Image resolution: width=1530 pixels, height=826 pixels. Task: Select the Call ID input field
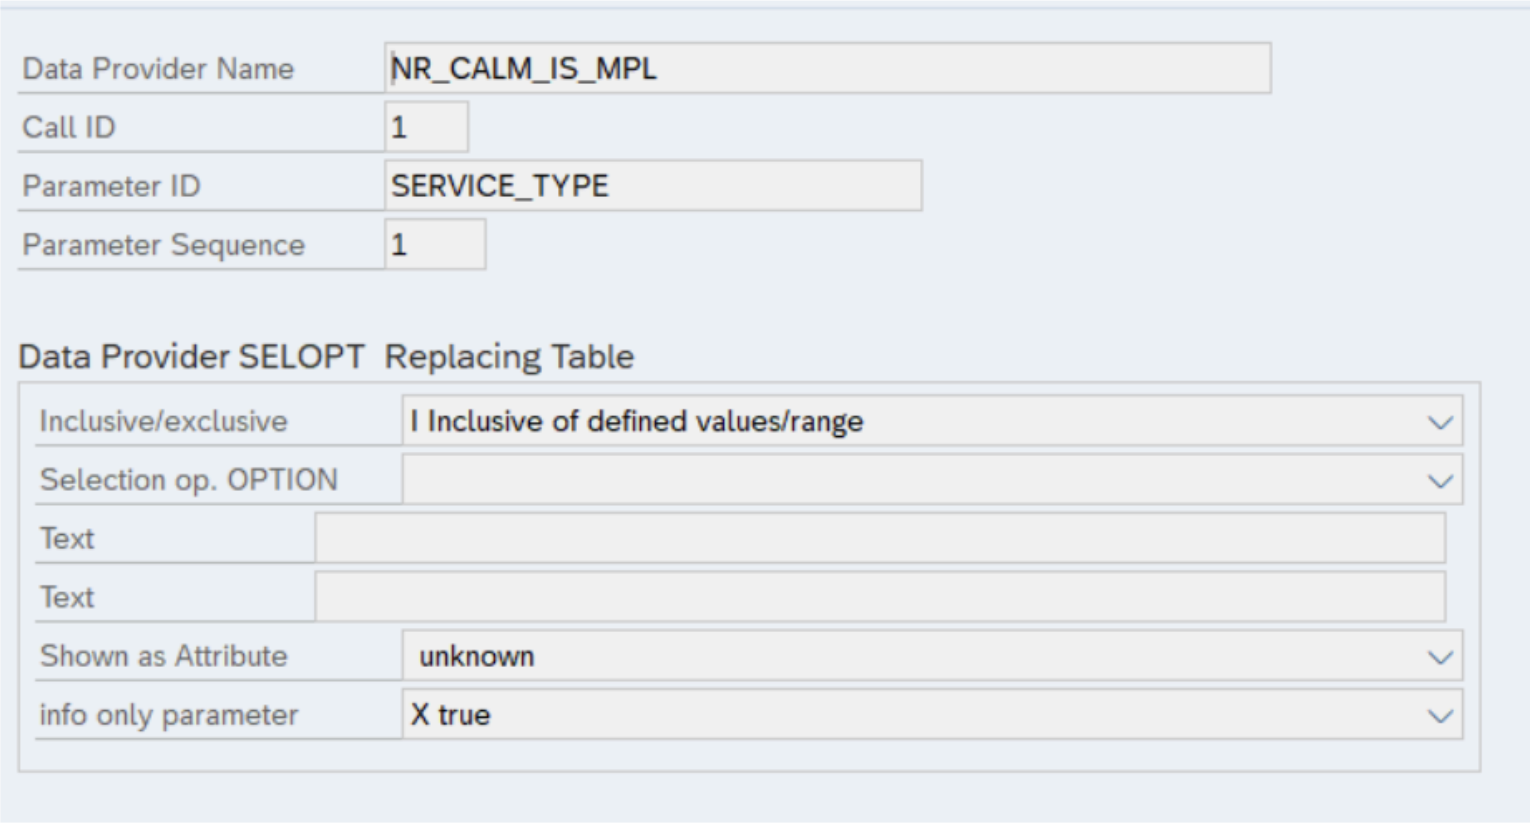pos(425,127)
